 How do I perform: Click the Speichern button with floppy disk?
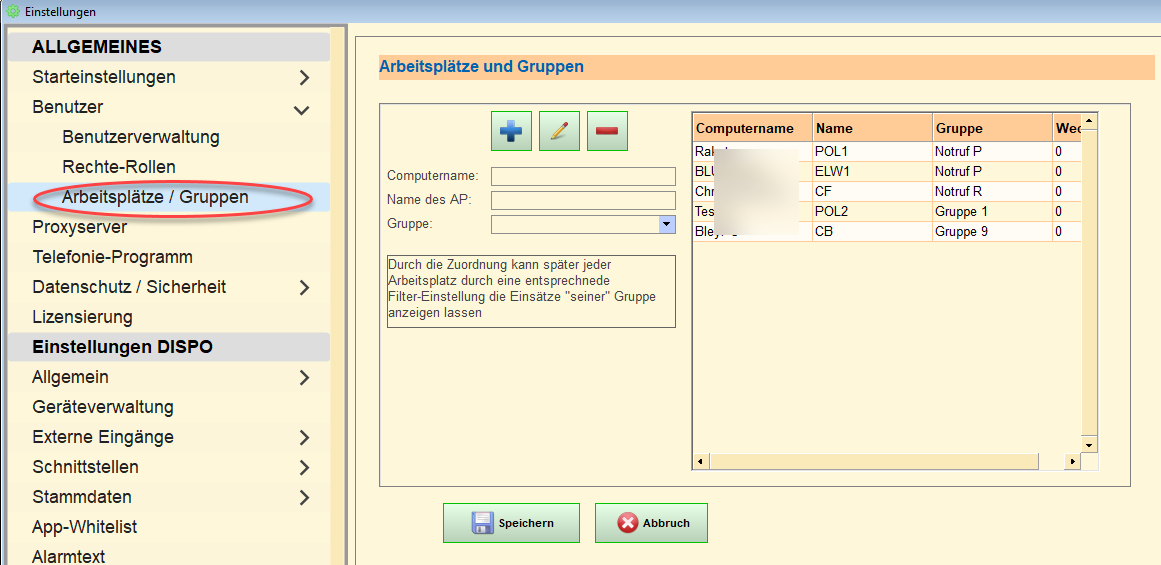[x=511, y=523]
